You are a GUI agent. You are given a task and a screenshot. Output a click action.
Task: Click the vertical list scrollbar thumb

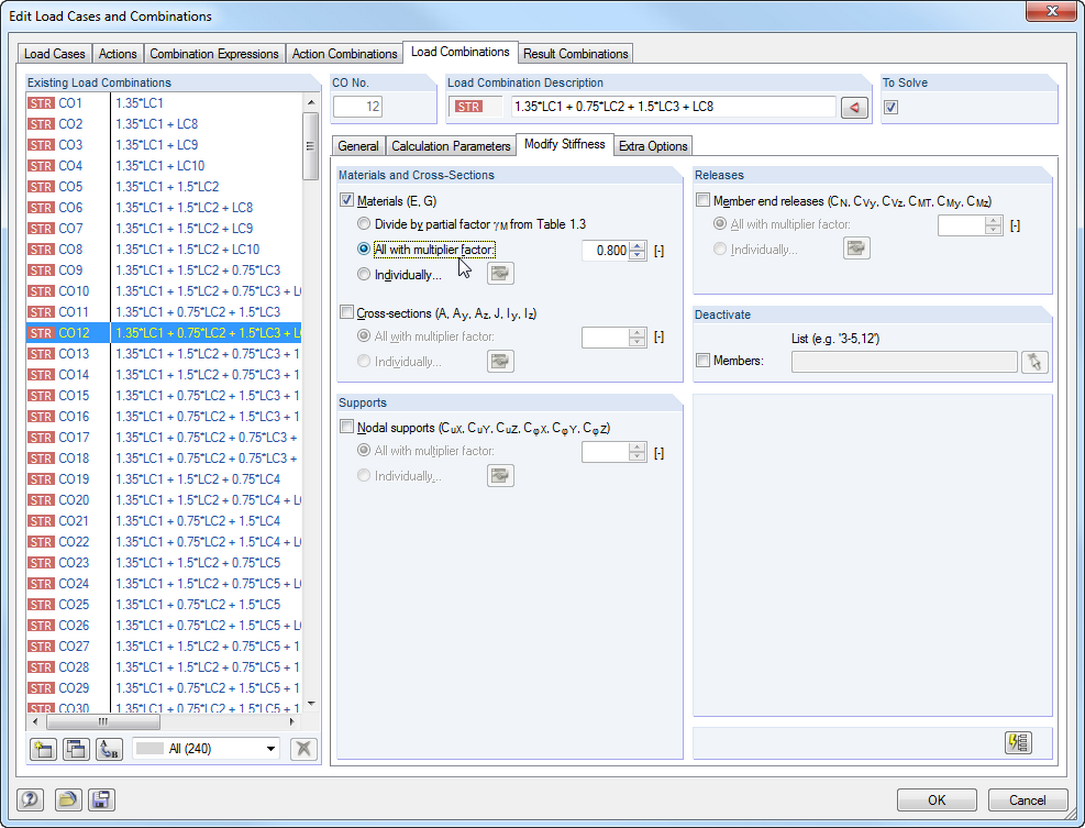(311, 145)
